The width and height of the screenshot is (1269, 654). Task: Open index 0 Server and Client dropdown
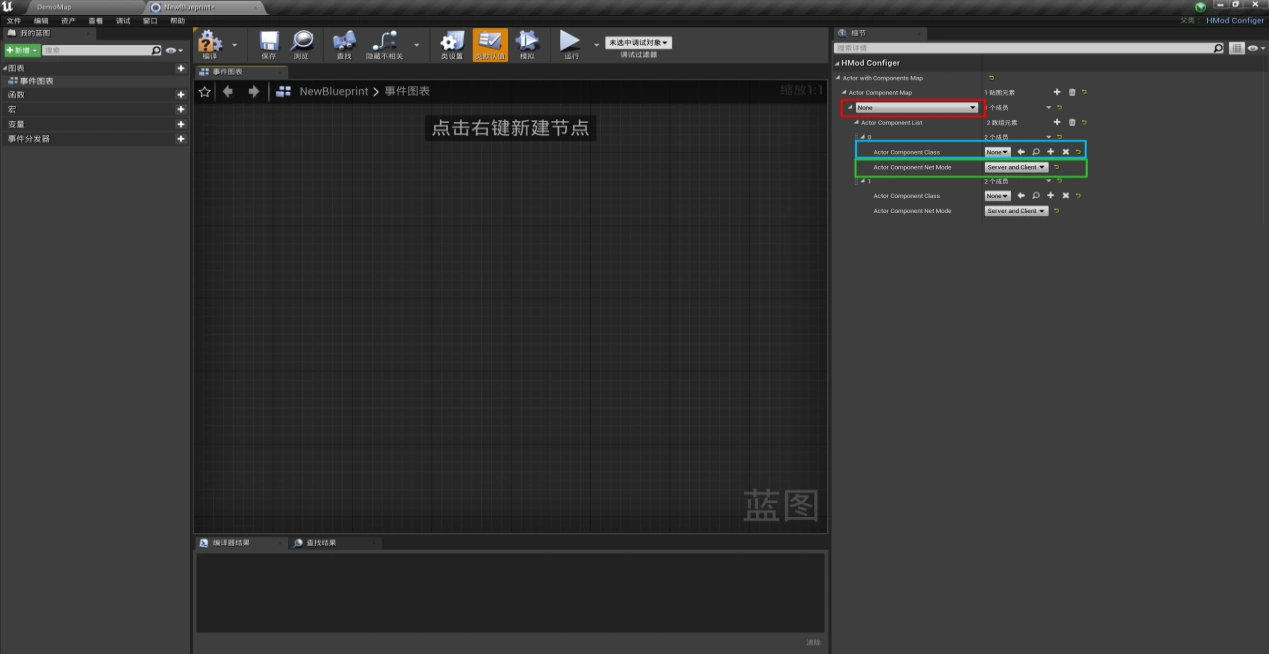pyautogui.click(x=1016, y=167)
